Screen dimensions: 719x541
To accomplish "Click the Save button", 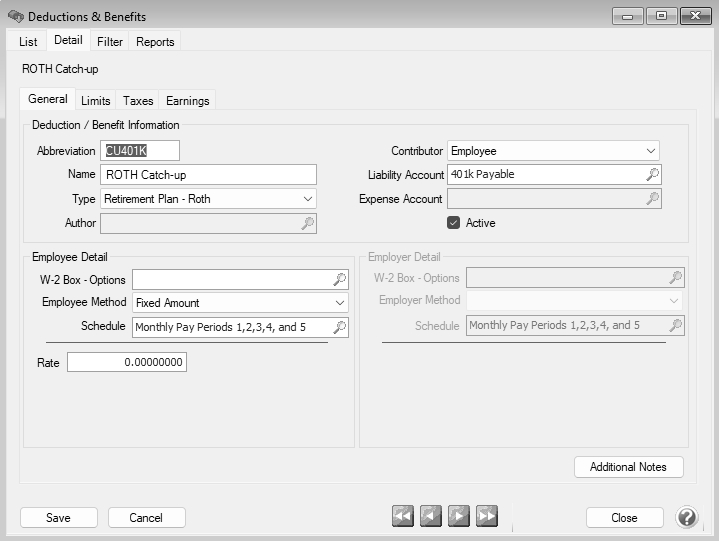I will pos(59,518).
